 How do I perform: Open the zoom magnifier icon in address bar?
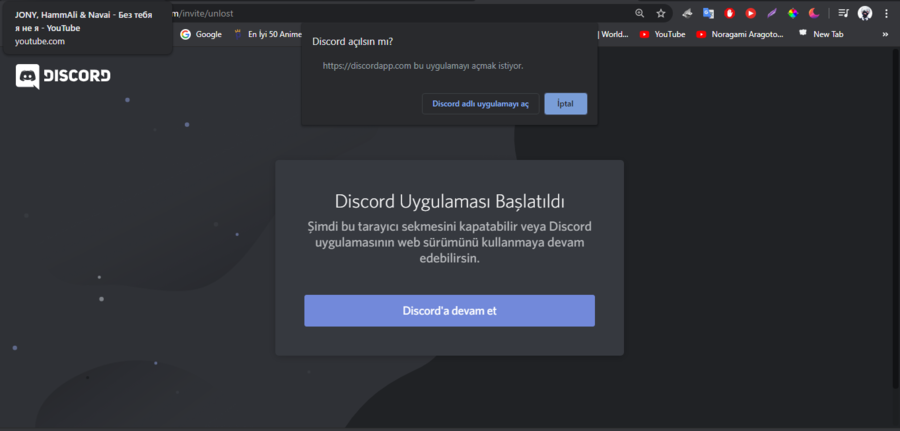point(639,13)
